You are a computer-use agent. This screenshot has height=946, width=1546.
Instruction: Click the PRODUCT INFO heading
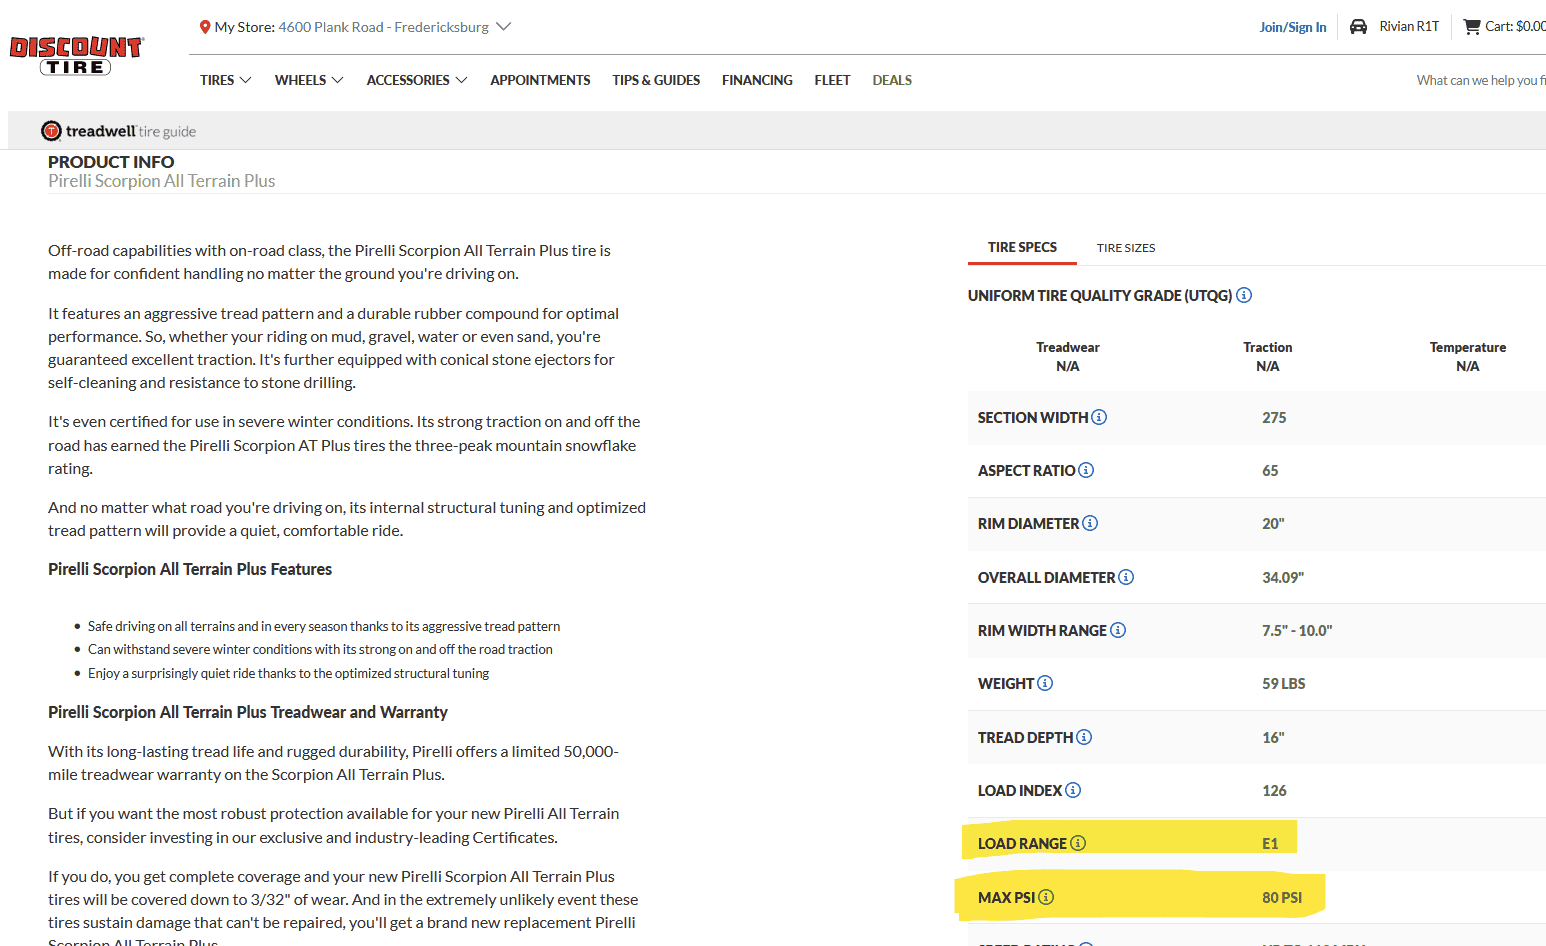(111, 162)
